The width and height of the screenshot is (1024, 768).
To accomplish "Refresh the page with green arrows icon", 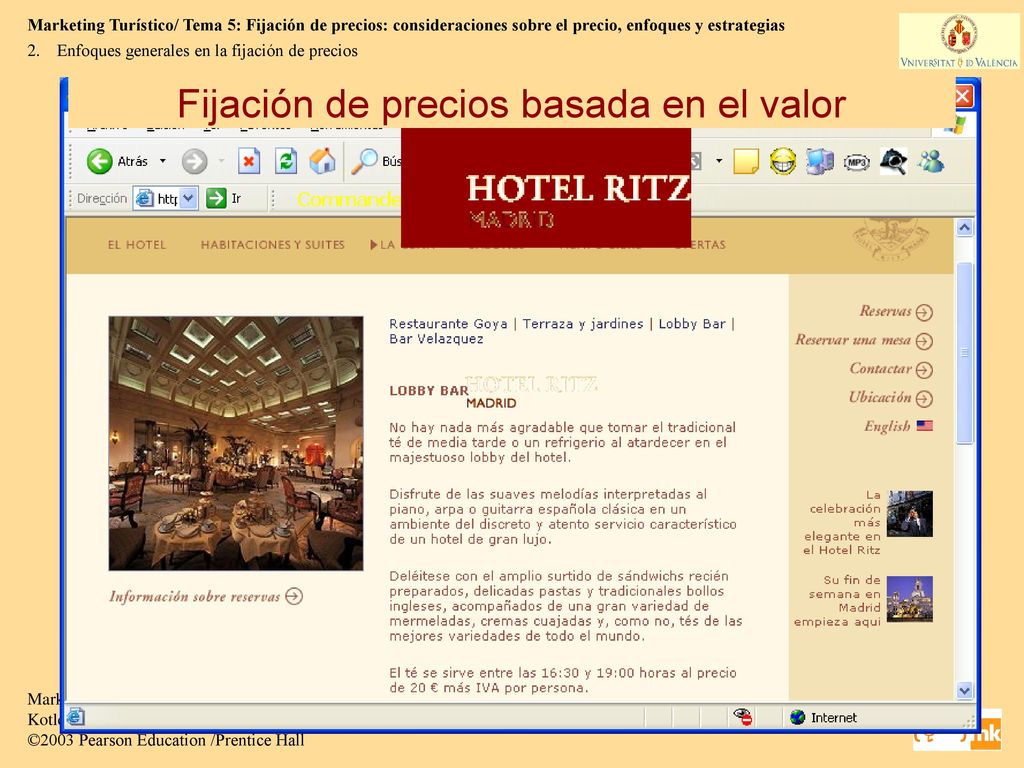I will click(285, 161).
